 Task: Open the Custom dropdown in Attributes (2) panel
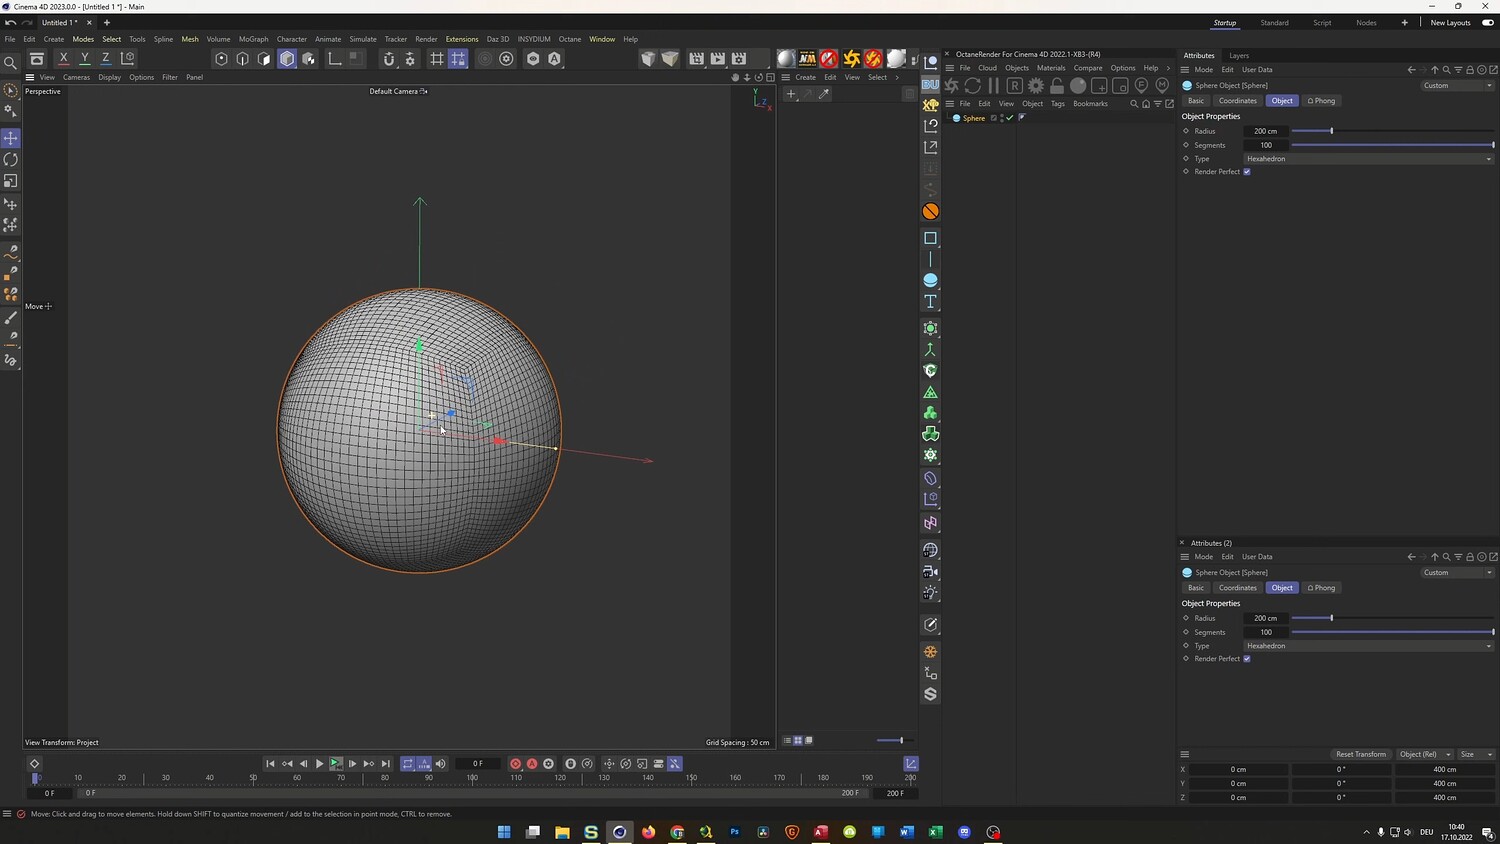(1458, 573)
